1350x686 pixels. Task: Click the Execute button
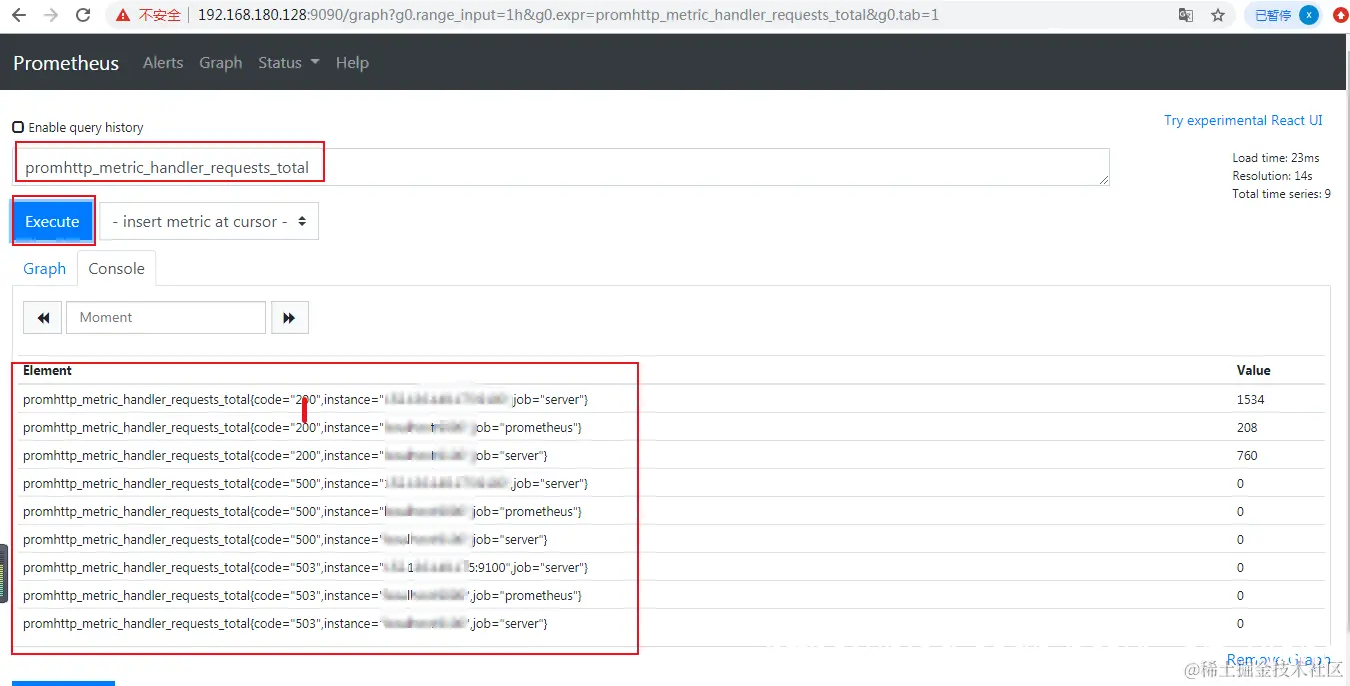tap(52, 221)
